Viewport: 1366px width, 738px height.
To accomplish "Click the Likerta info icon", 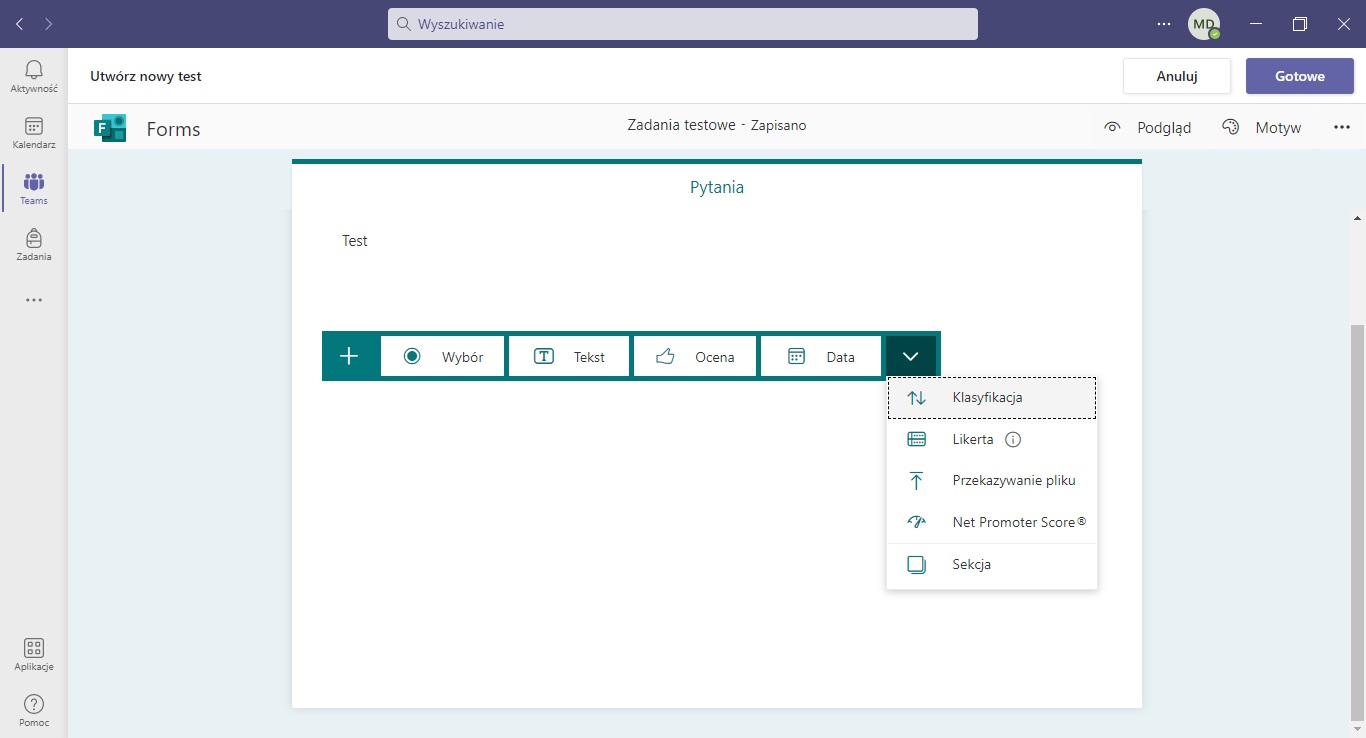I will coord(1012,439).
